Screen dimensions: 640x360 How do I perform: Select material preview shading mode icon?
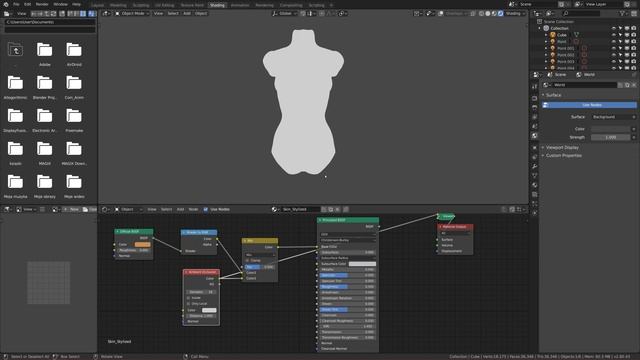494,13
